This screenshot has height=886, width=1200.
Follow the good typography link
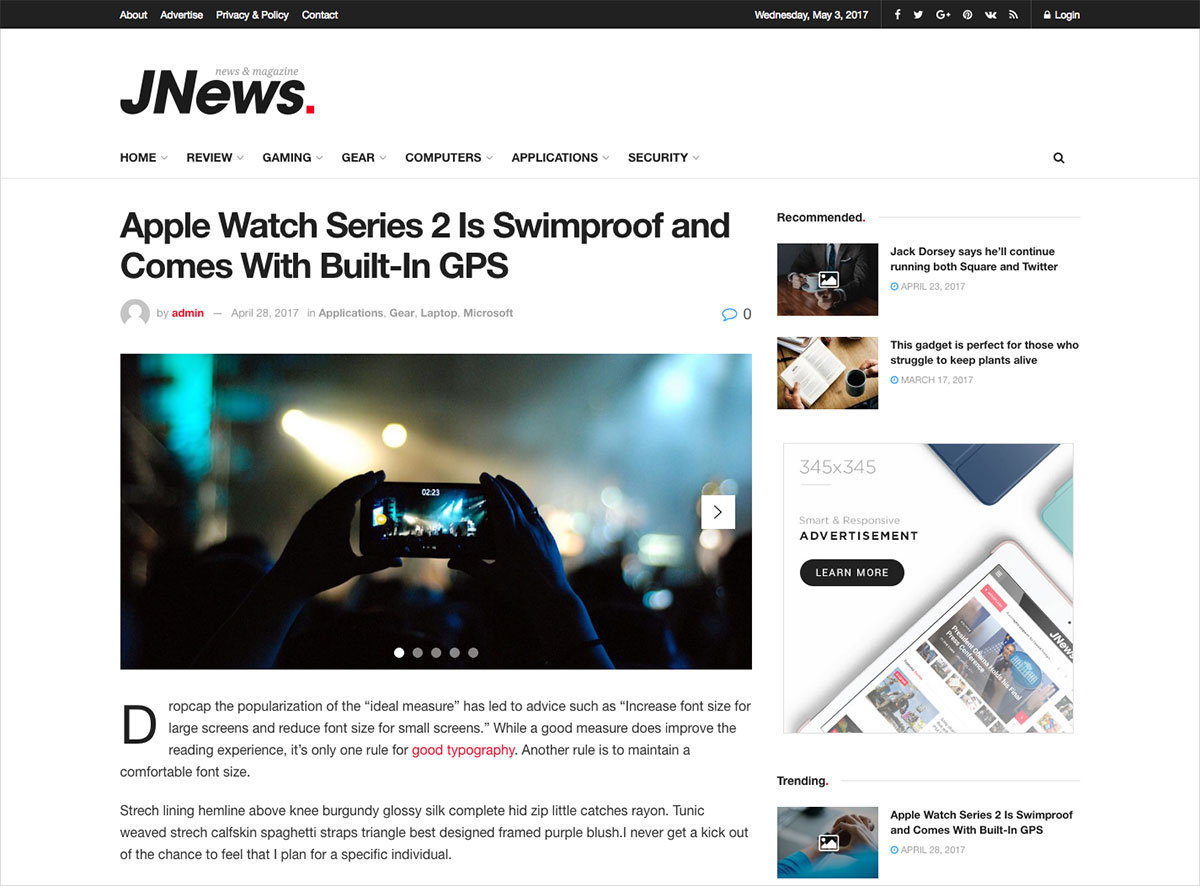pos(463,750)
